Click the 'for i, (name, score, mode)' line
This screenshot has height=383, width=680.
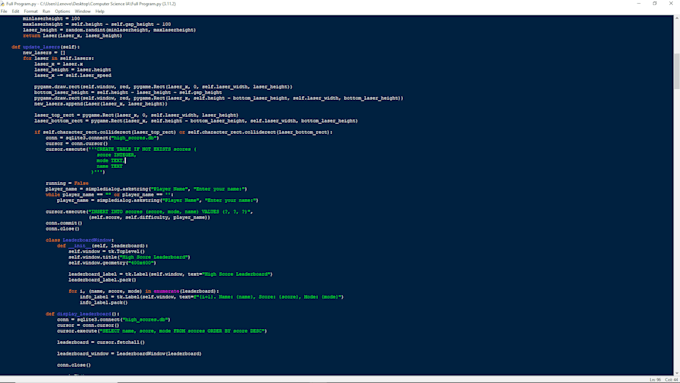[x=144, y=291]
